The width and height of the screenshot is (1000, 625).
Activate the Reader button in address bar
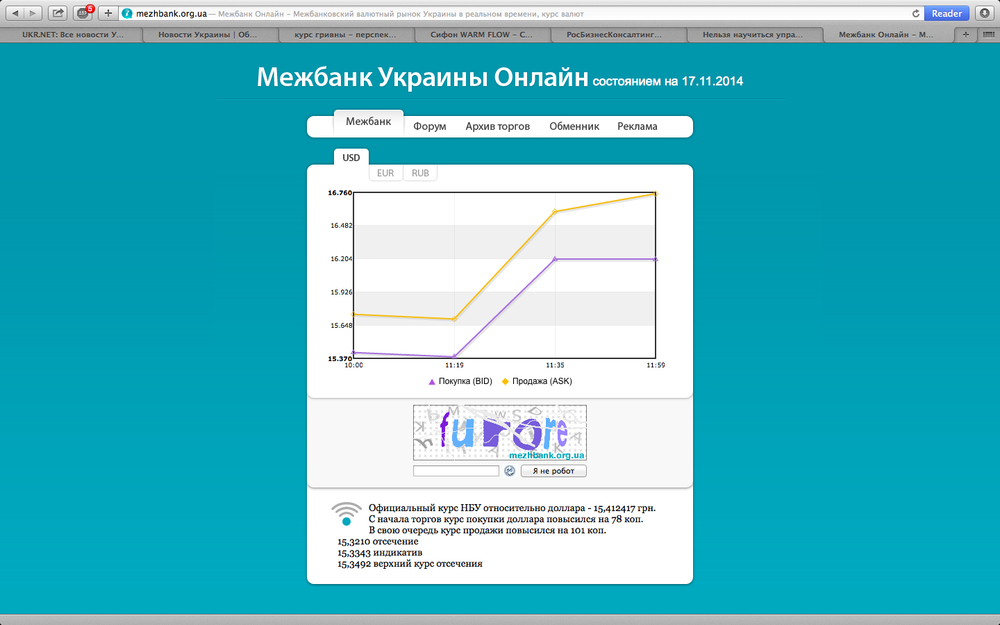[946, 13]
